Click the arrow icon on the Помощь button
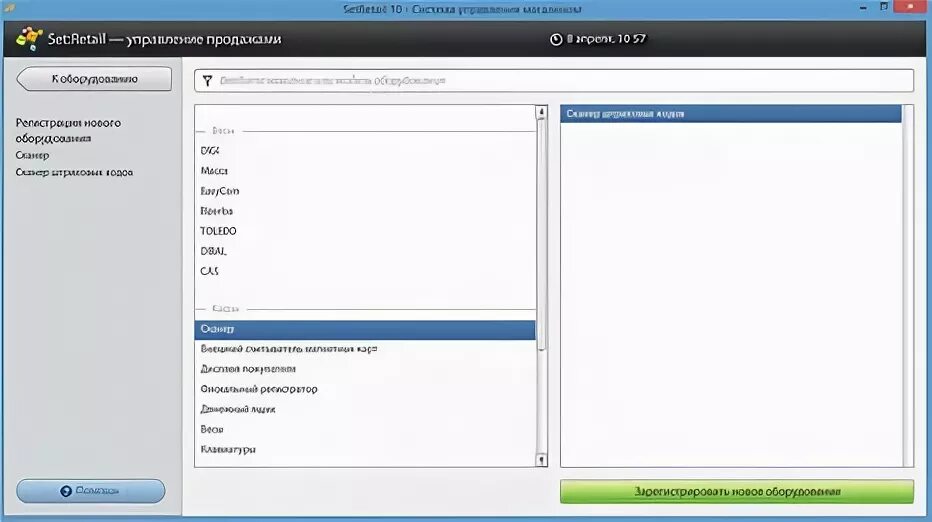Screen dimensions: 932x522 pos(66,491)
